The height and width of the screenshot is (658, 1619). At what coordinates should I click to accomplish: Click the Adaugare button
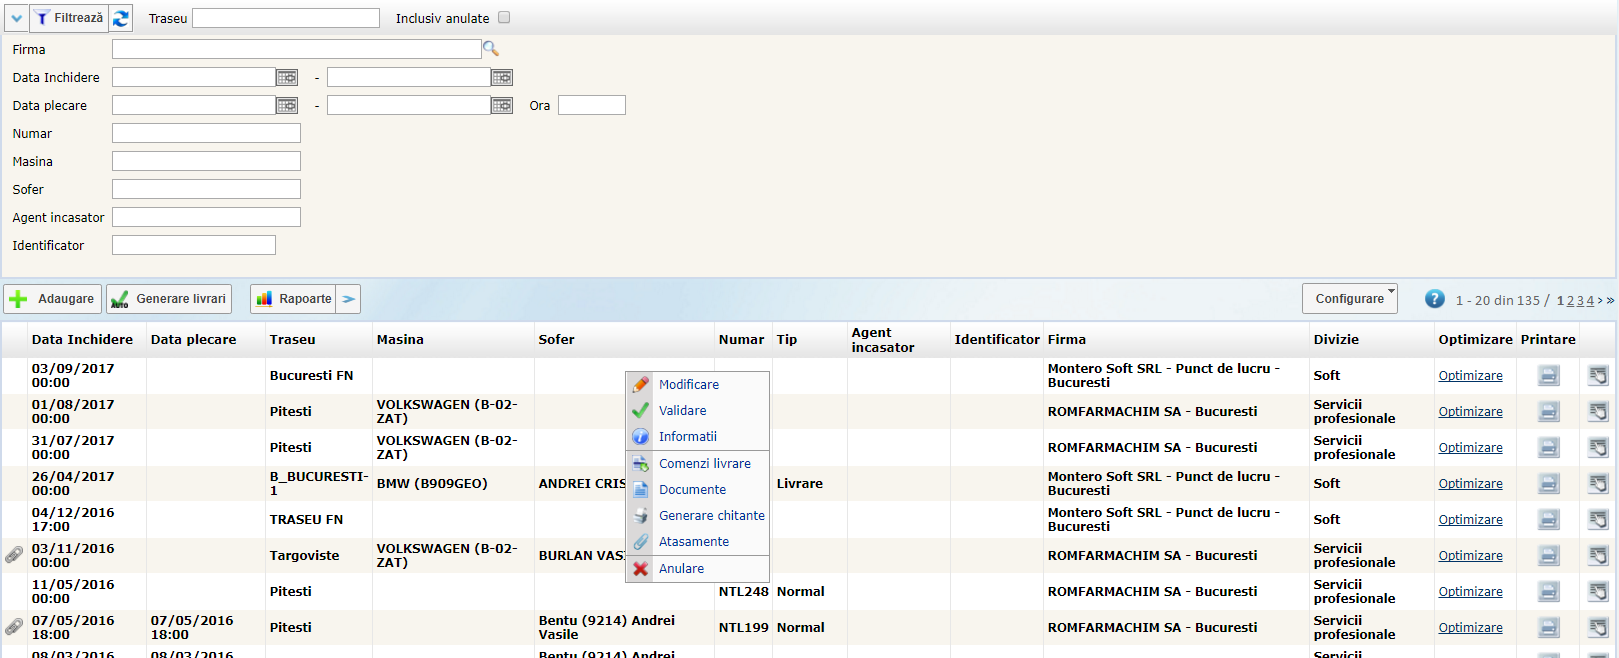[53, 299]
